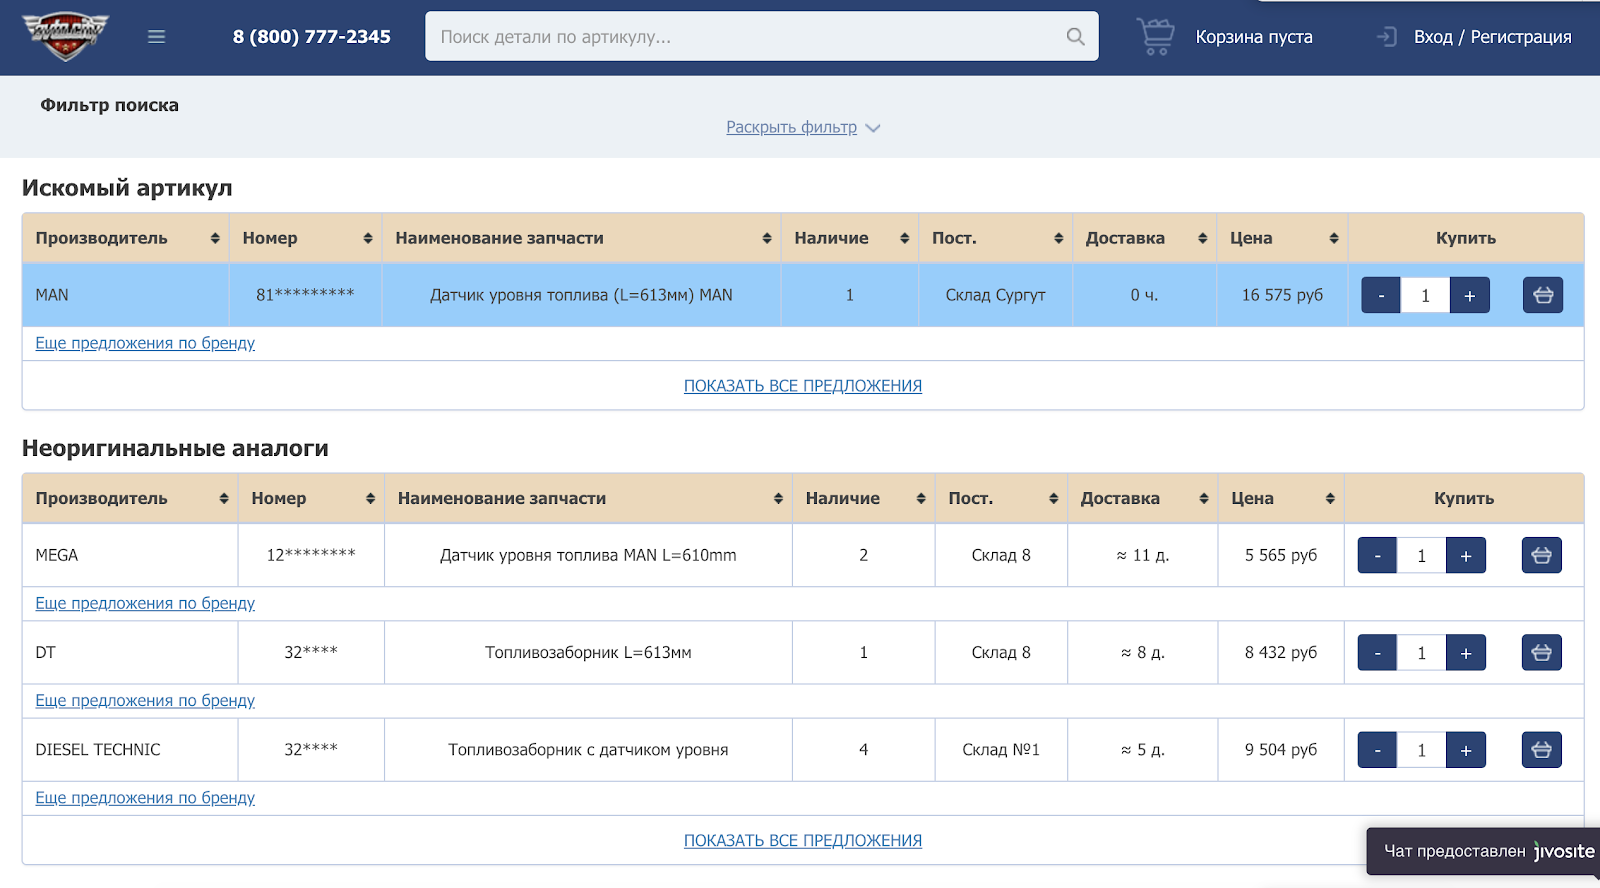
Task: Click the price 9 504 руб
Action: coord(1281,749)
